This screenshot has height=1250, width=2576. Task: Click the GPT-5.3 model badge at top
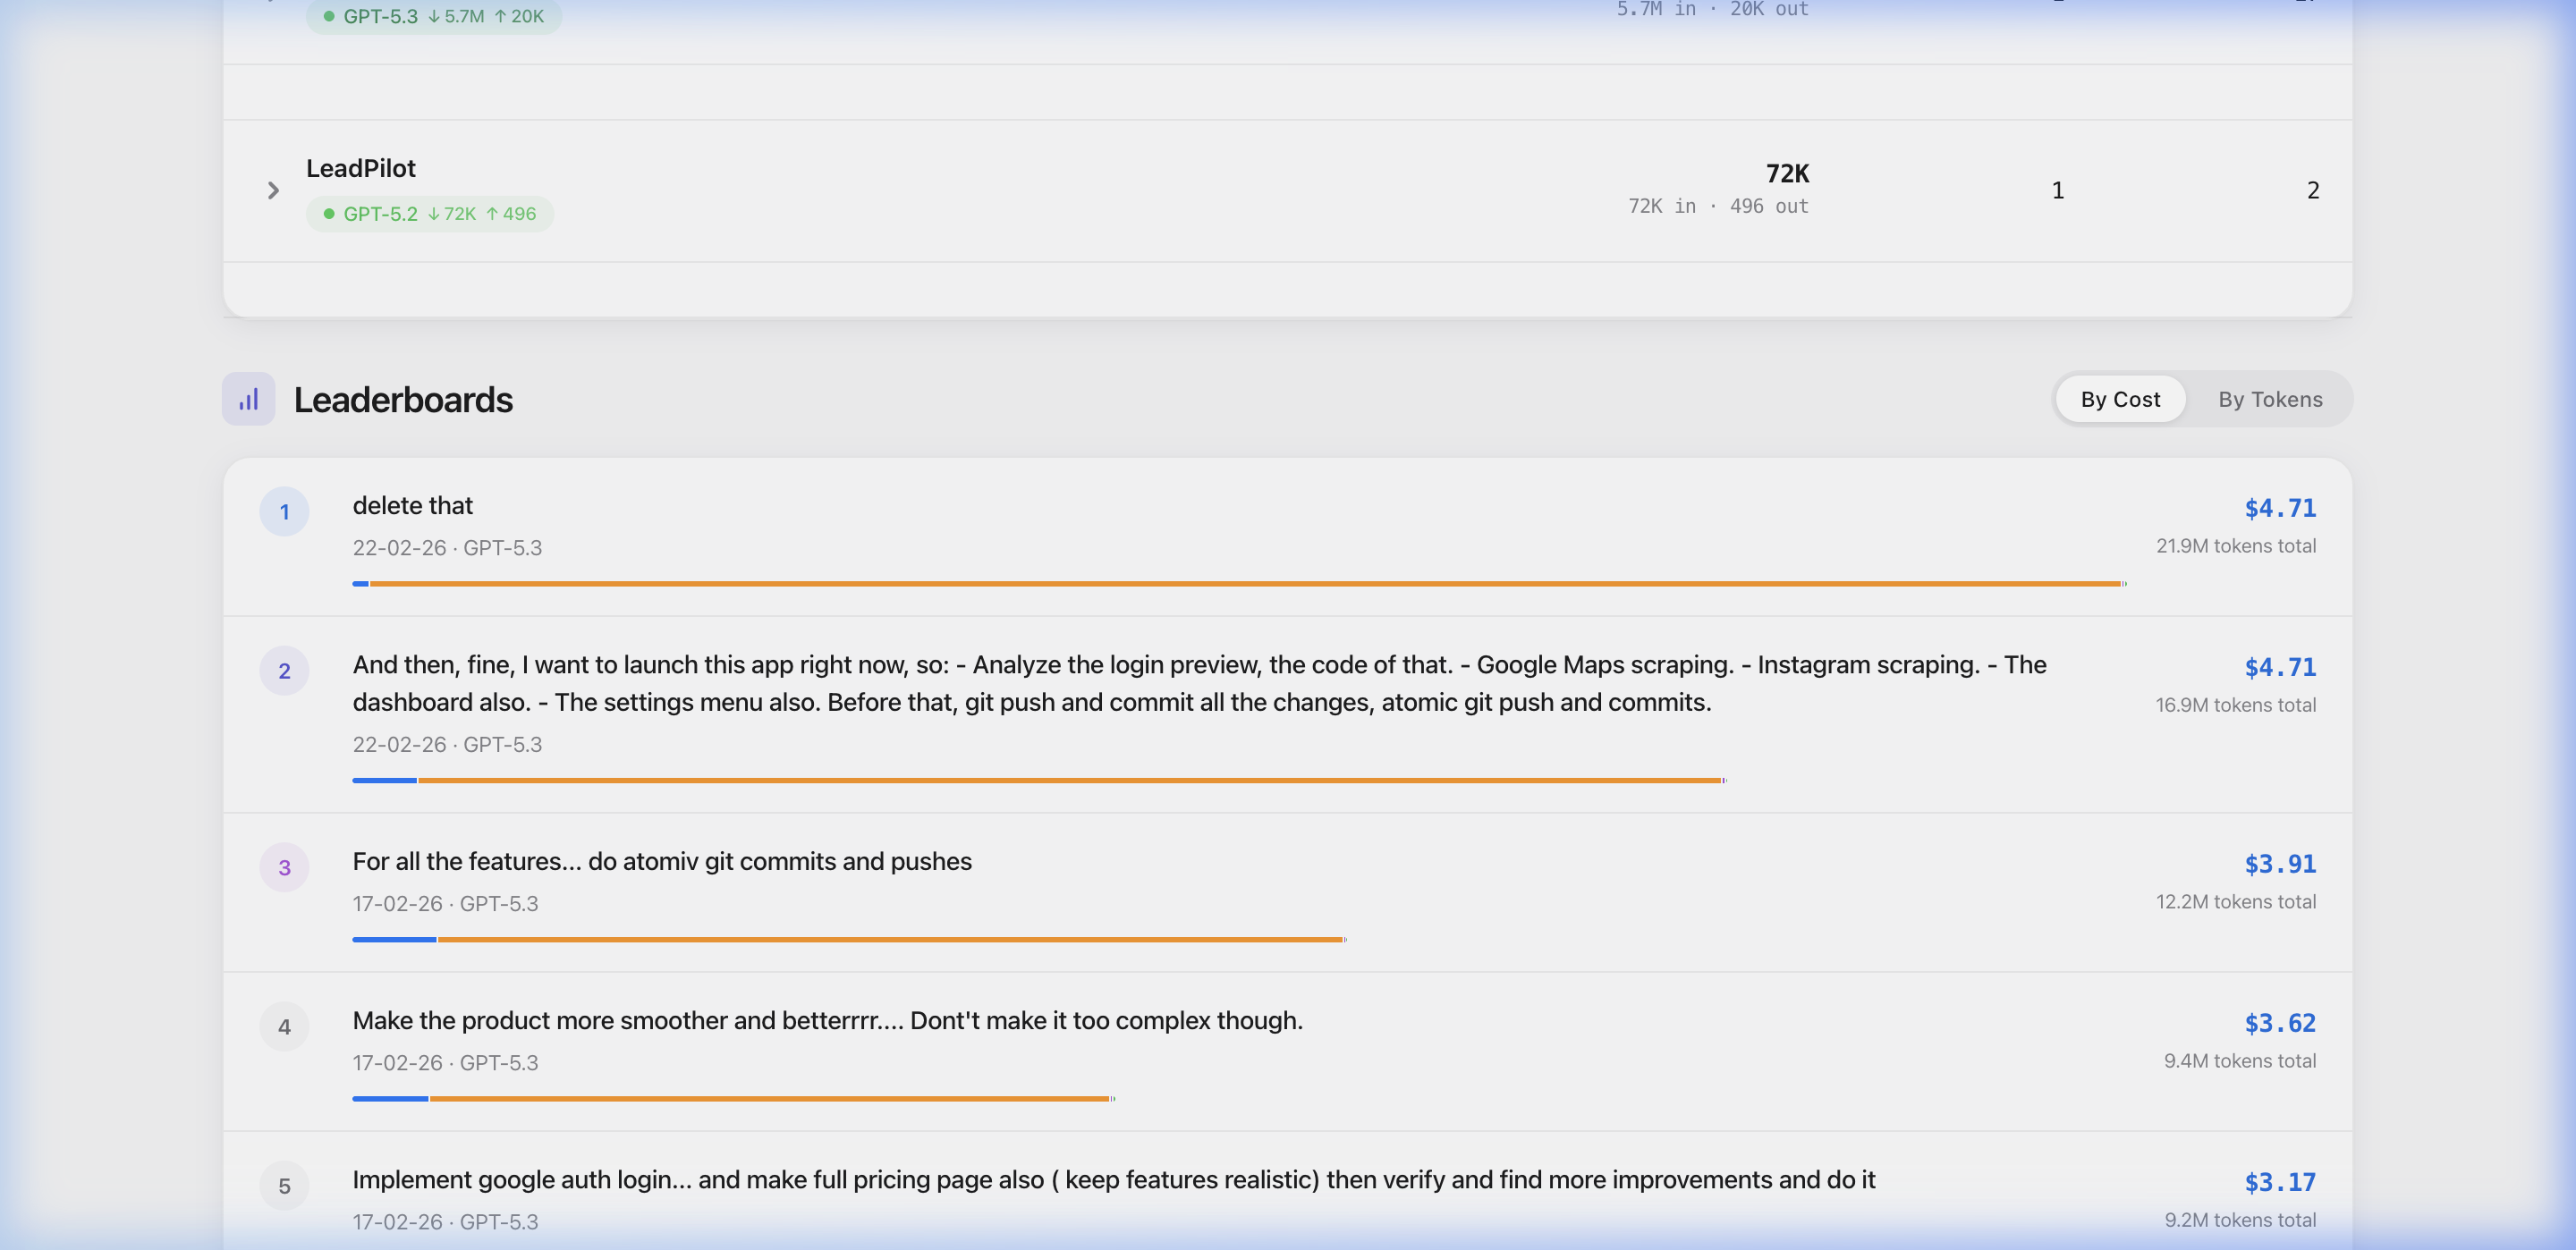pos(433,16)
